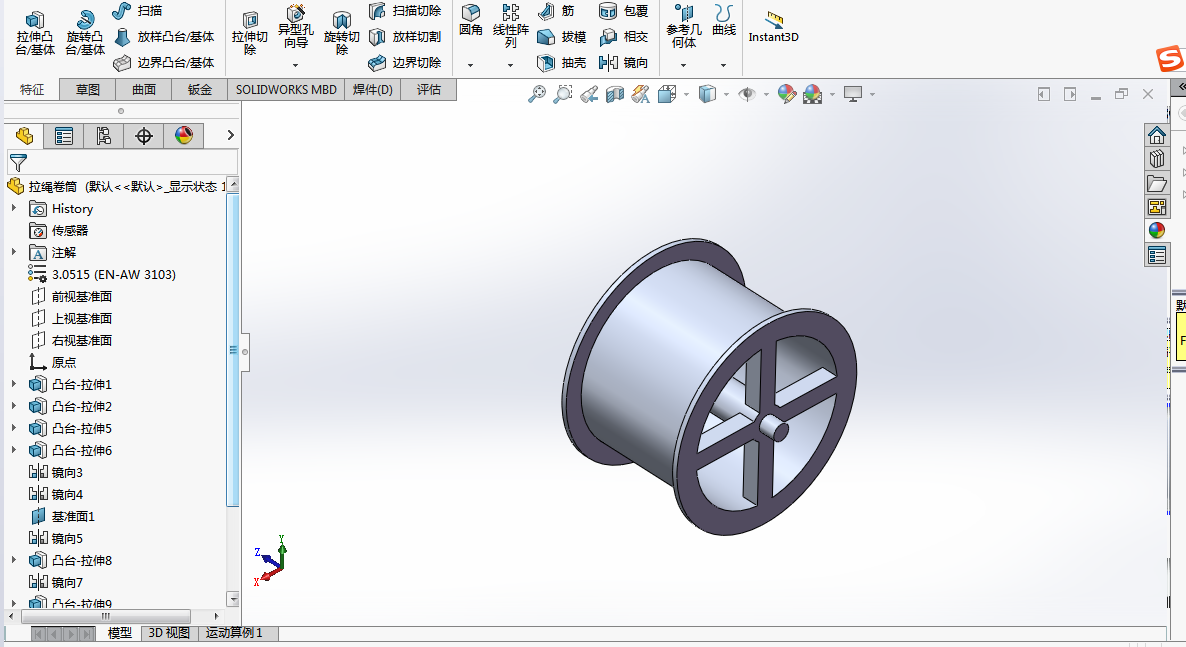The image size is (1186, 647).
Task: Select the 基准面1 plane feature
Action: tap(62, 516)
